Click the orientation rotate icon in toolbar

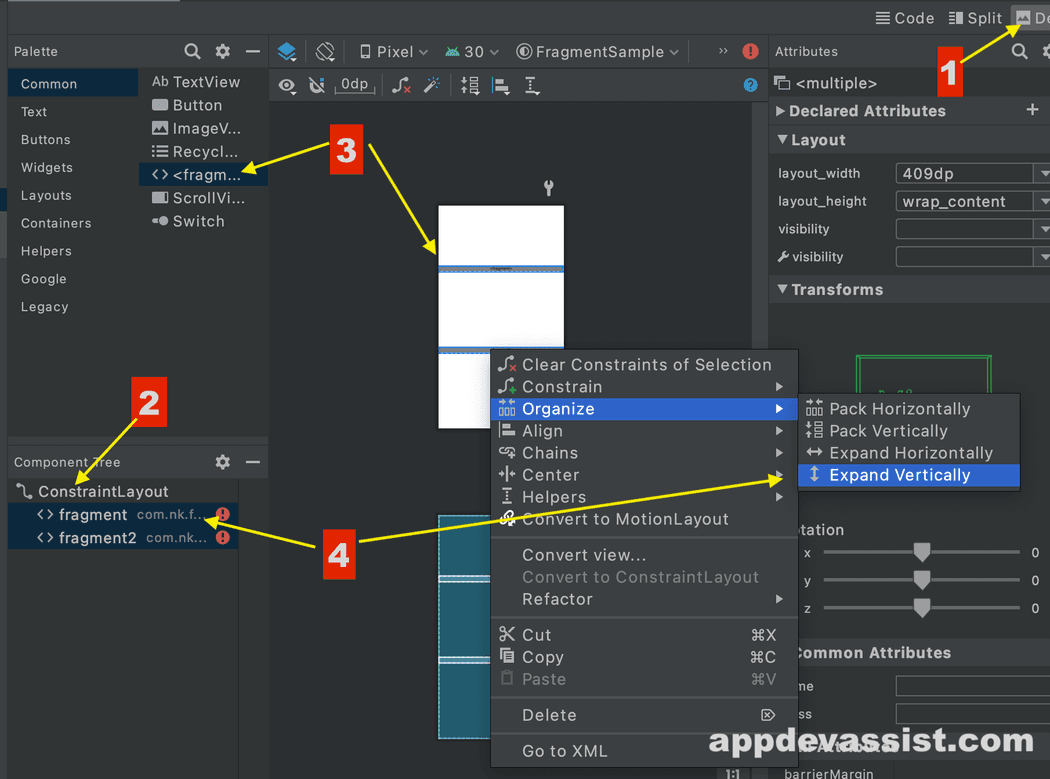tap(325, 52)
